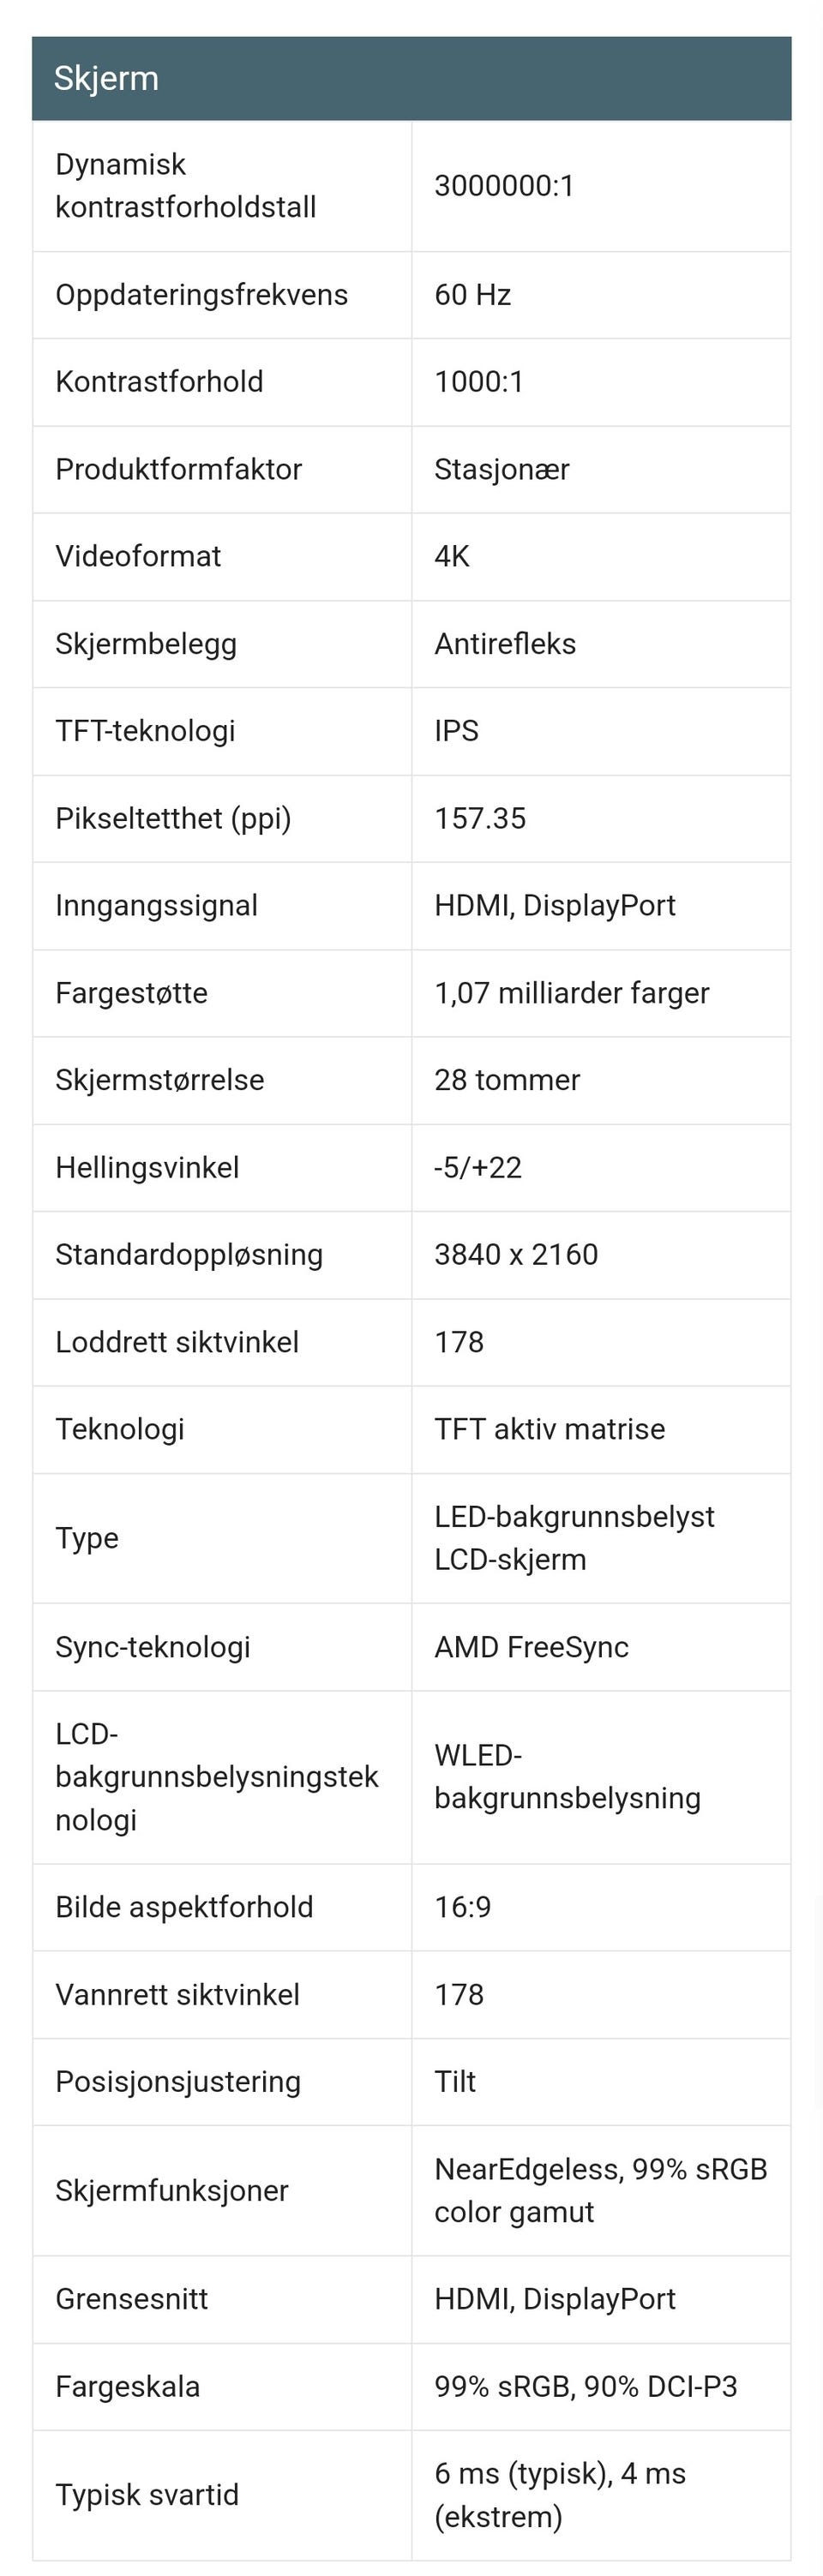Click the 3000000:1 dynamic contrast value
The height and width of the screenshot is (2576, 823).
click(x=504, y=186)
